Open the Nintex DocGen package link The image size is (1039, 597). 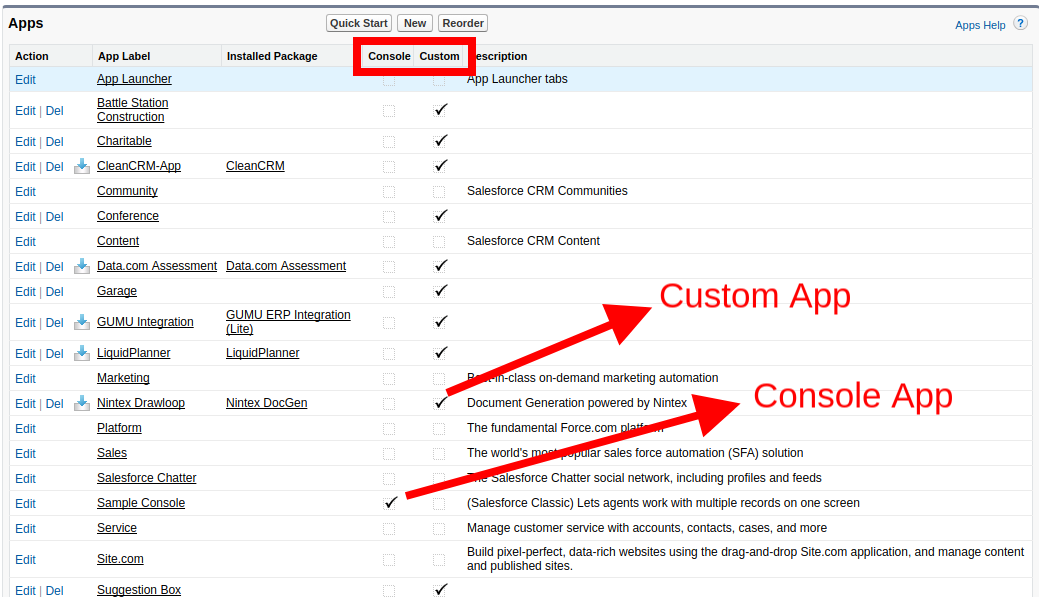[266, 403]
